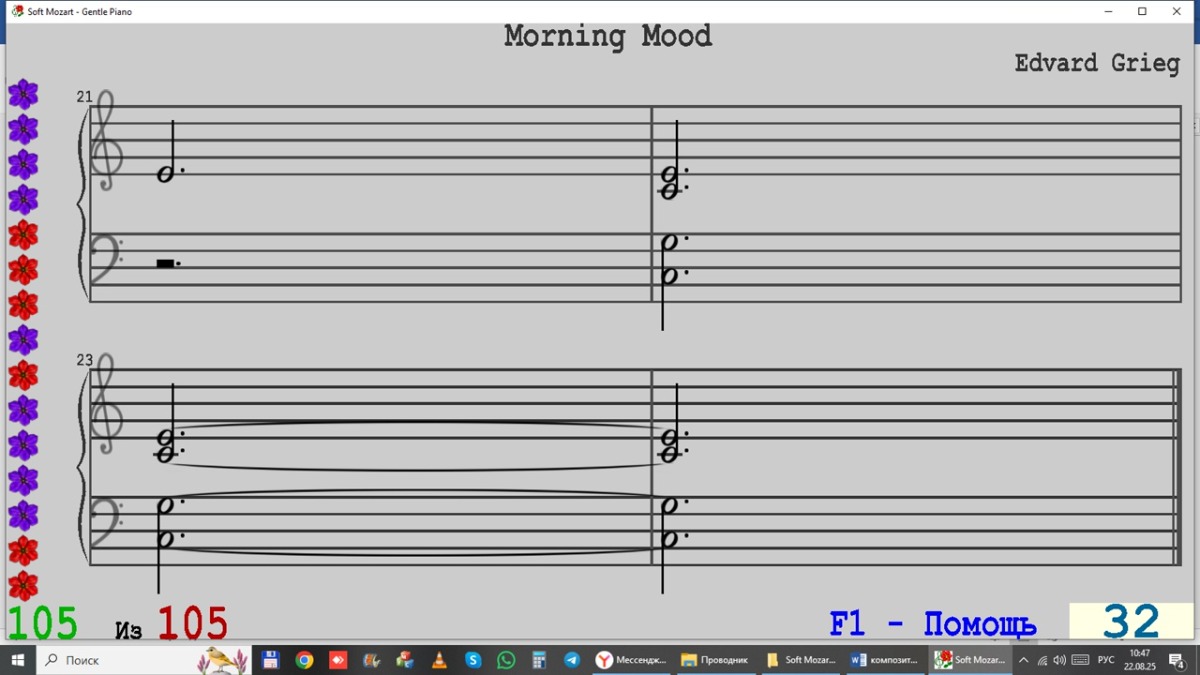Click measure number 23
The height and width of the screenshot is (675, 1200).
pyautogui.click(x=84, y=360)
